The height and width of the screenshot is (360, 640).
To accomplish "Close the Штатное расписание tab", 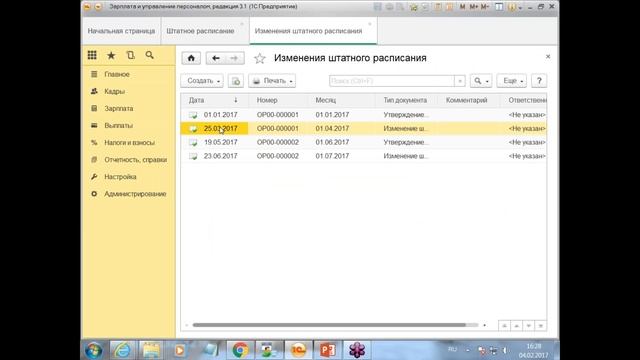I will coord(242,24).
